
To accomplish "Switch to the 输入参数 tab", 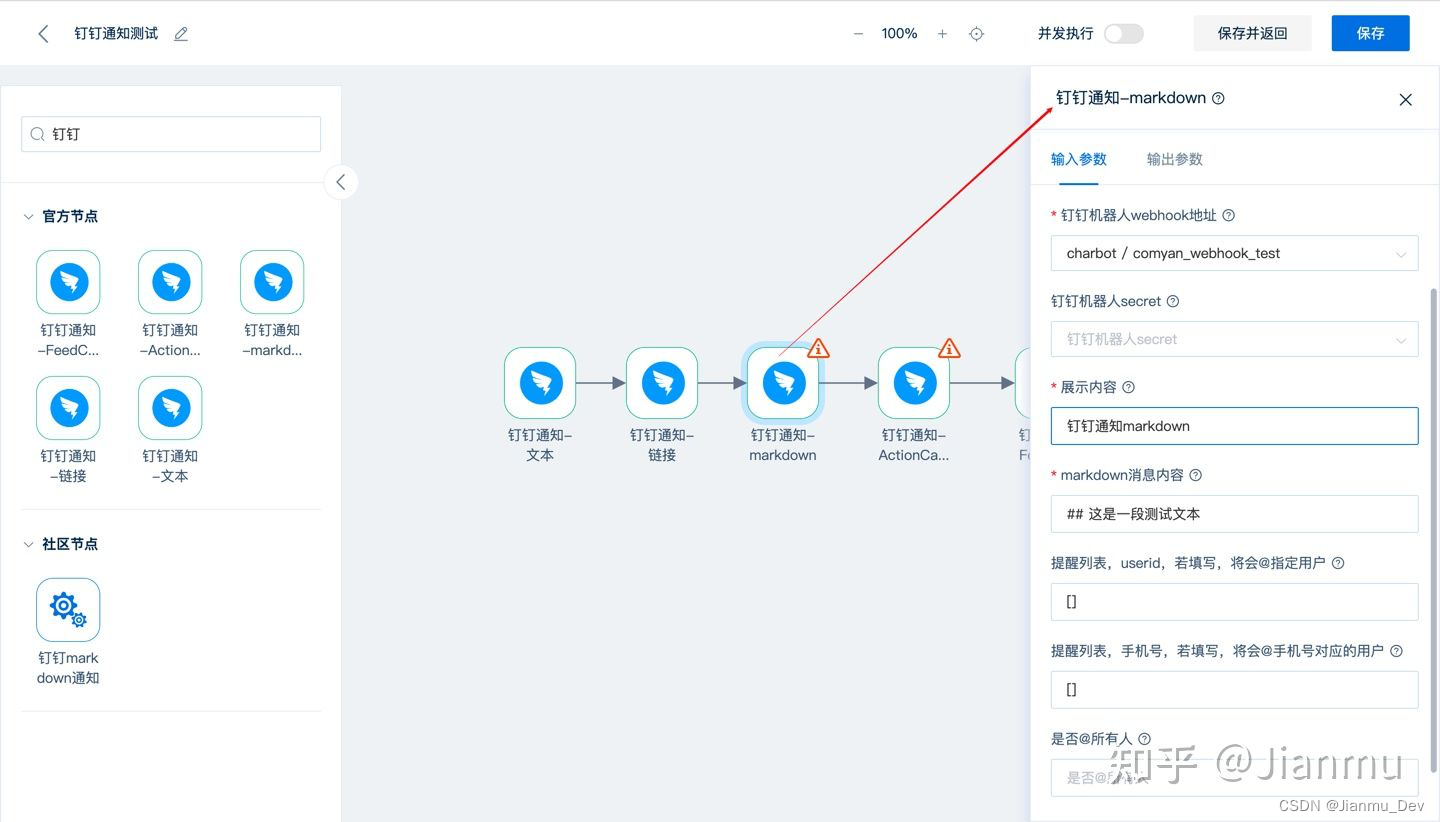I will [1079, 159].
